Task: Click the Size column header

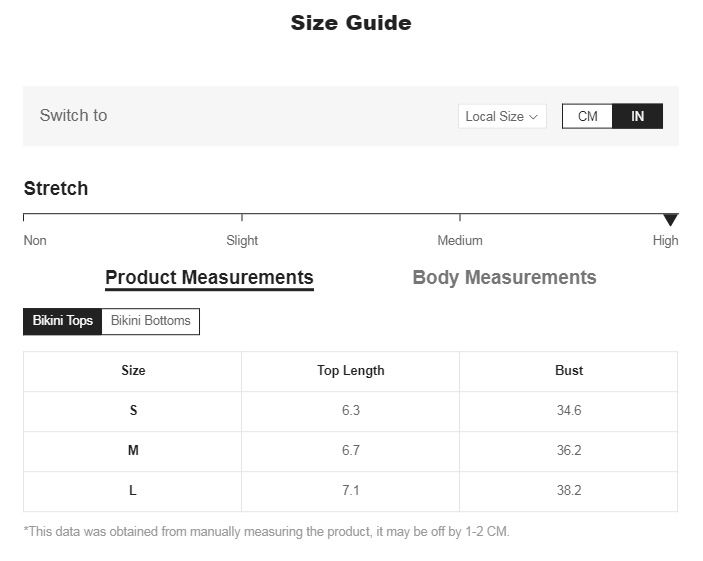Action: click(x=133, y=370)
